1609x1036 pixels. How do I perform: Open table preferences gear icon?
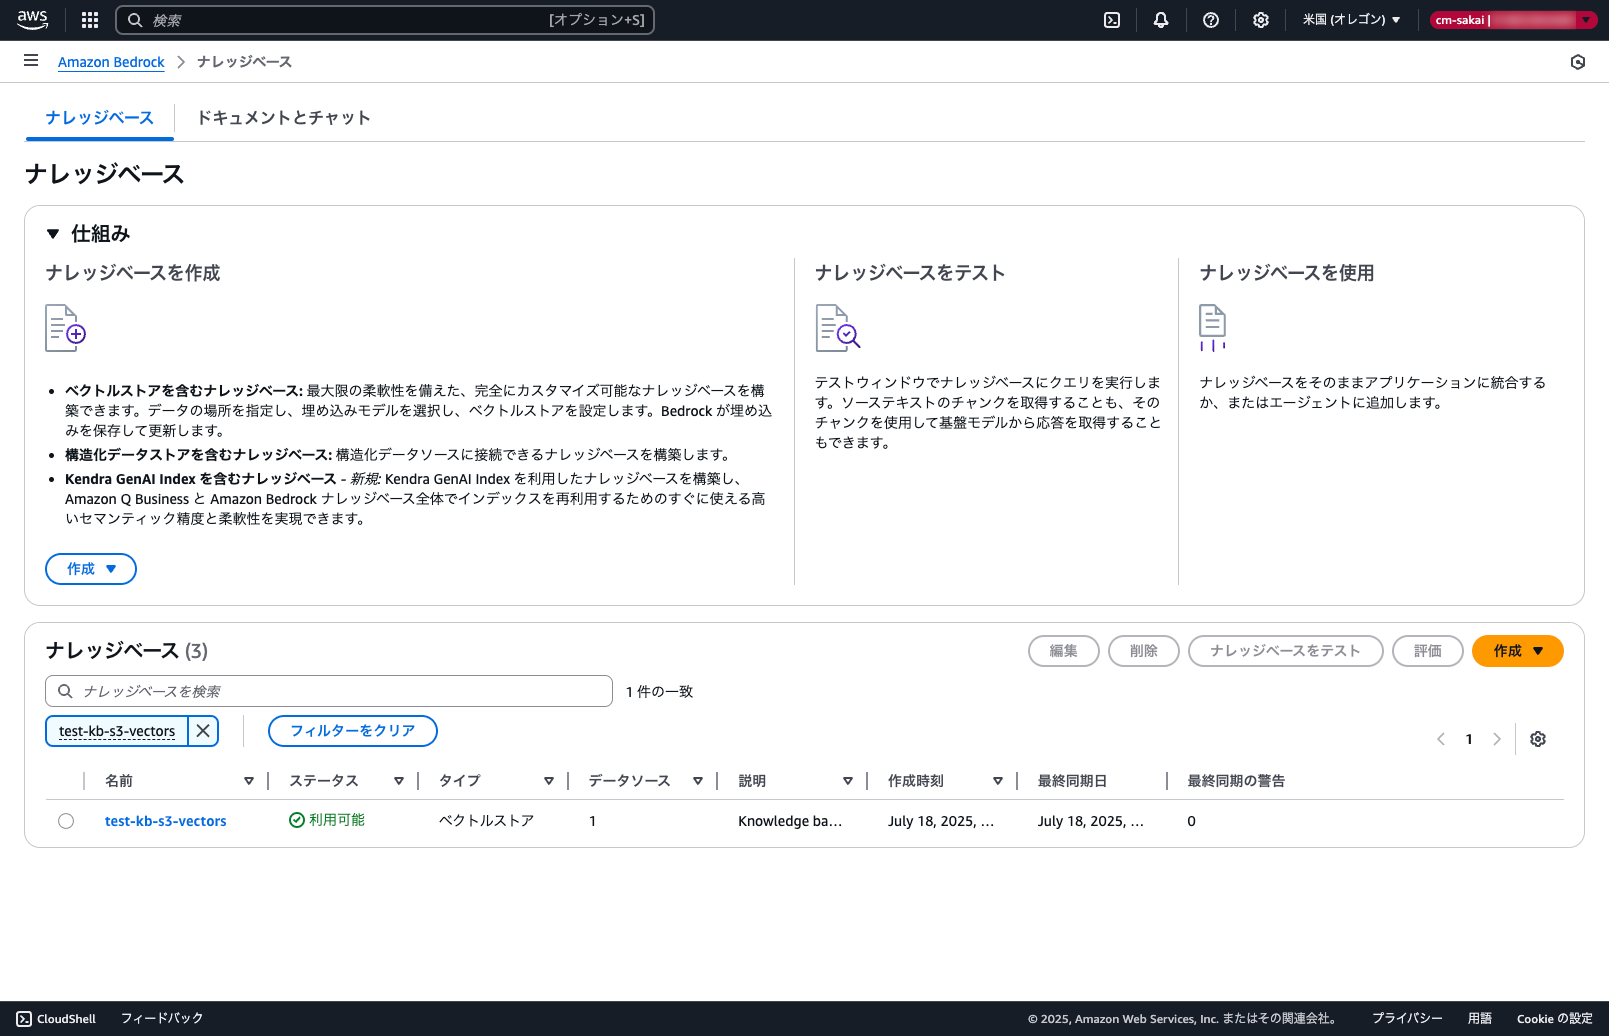pyautogui.click(x=1538, y=739)
